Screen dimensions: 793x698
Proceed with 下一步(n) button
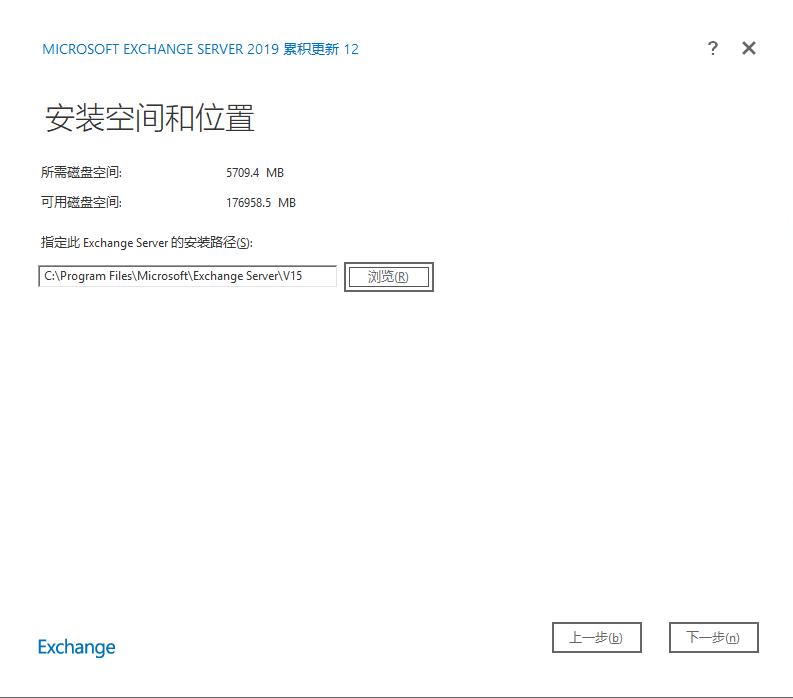[714, 637]
